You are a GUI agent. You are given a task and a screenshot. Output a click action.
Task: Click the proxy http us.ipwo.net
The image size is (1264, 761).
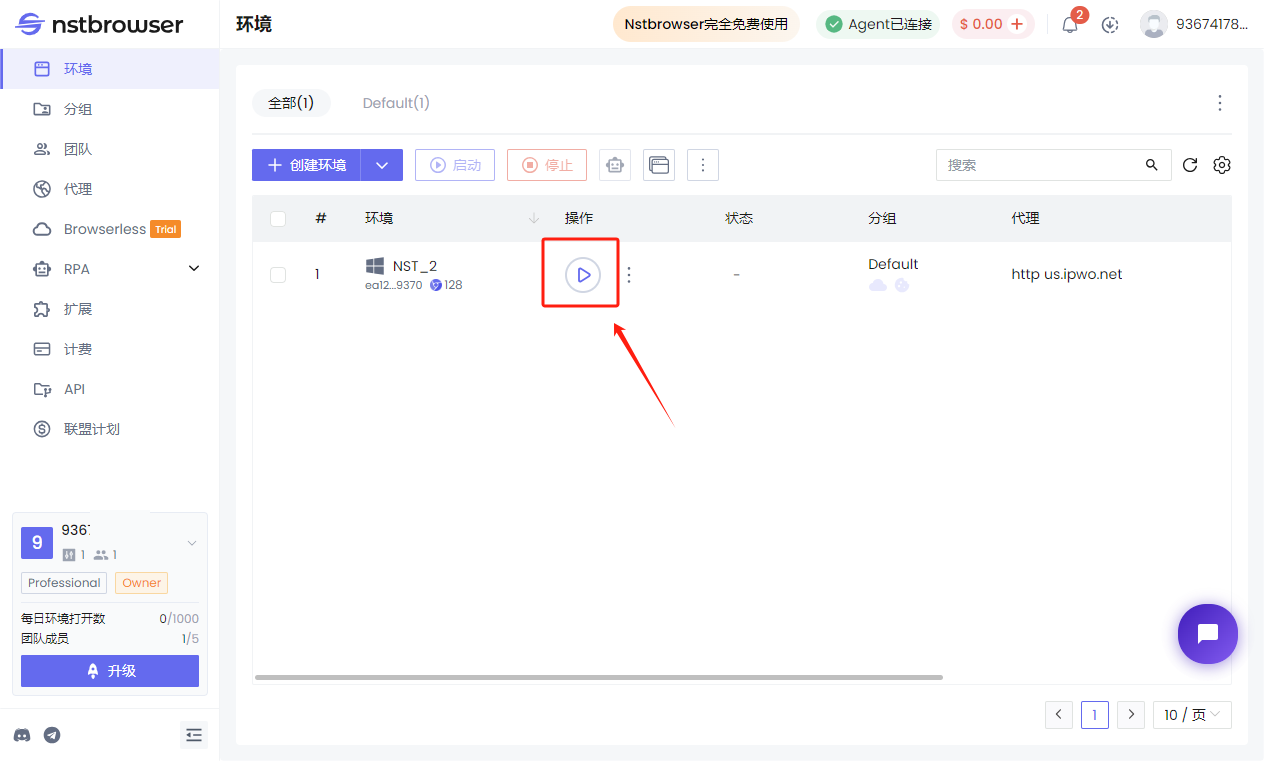click(x=1067, y=274)
